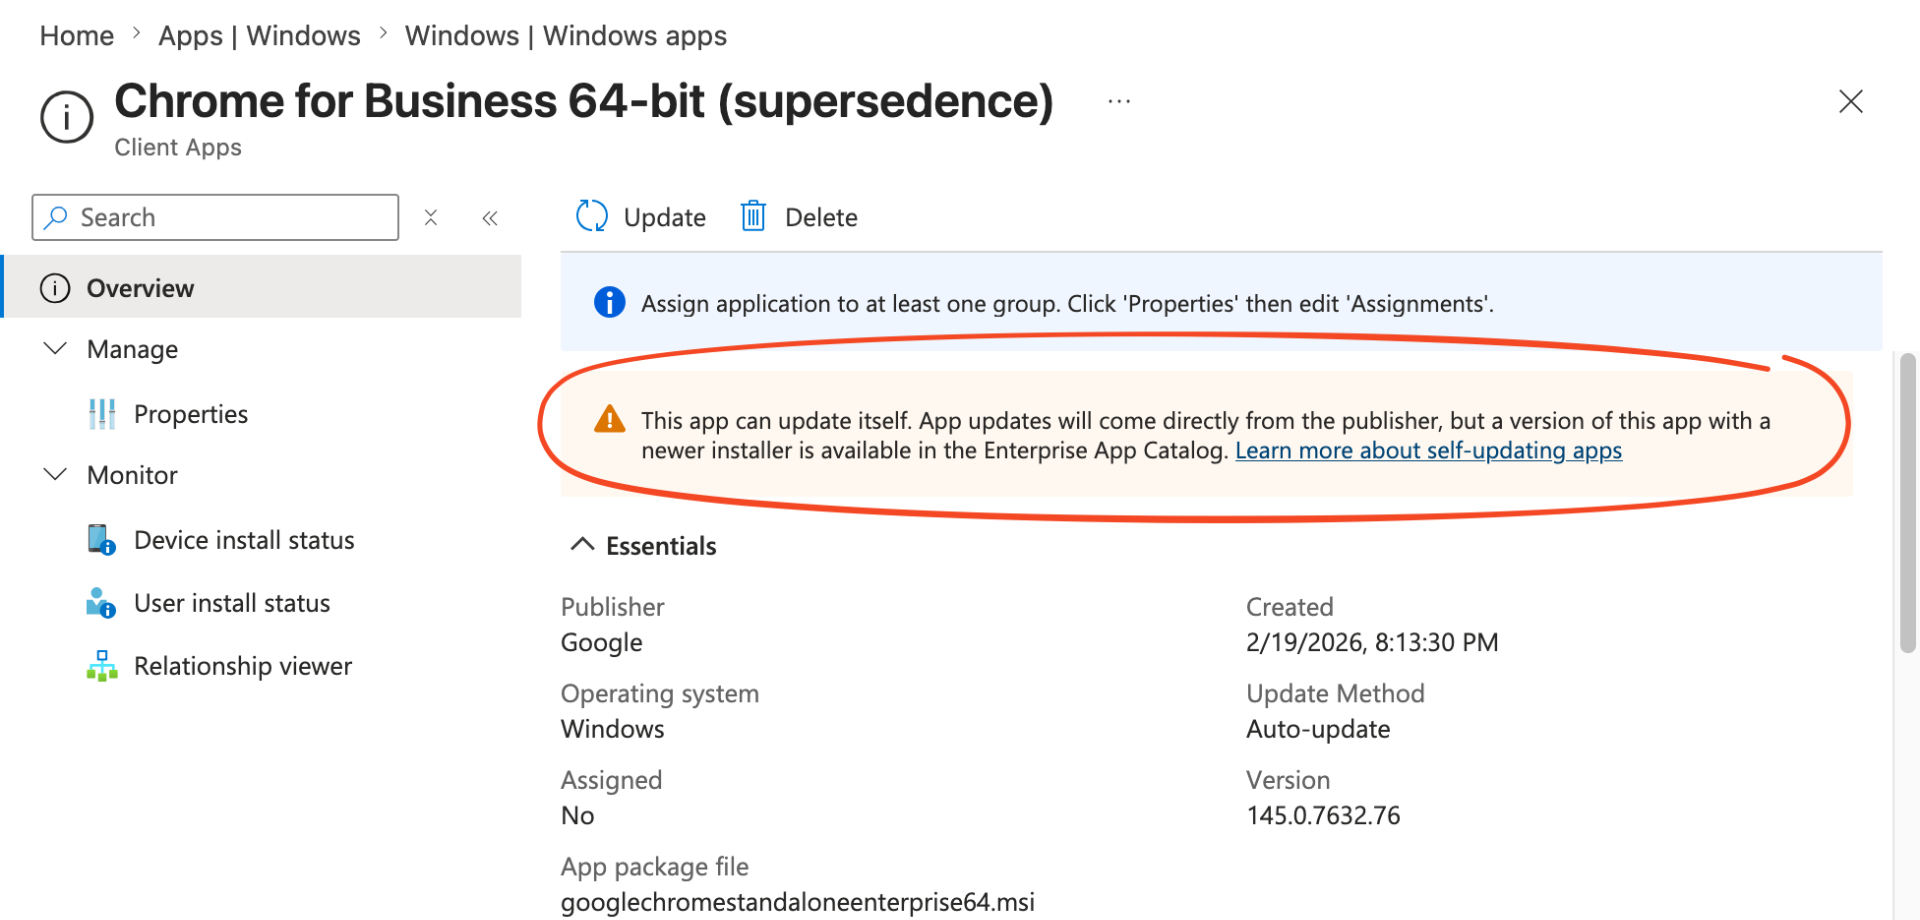This screenshot has height=920, width=1920.
Task: Click the User install status icon
Action: (101, 603)
